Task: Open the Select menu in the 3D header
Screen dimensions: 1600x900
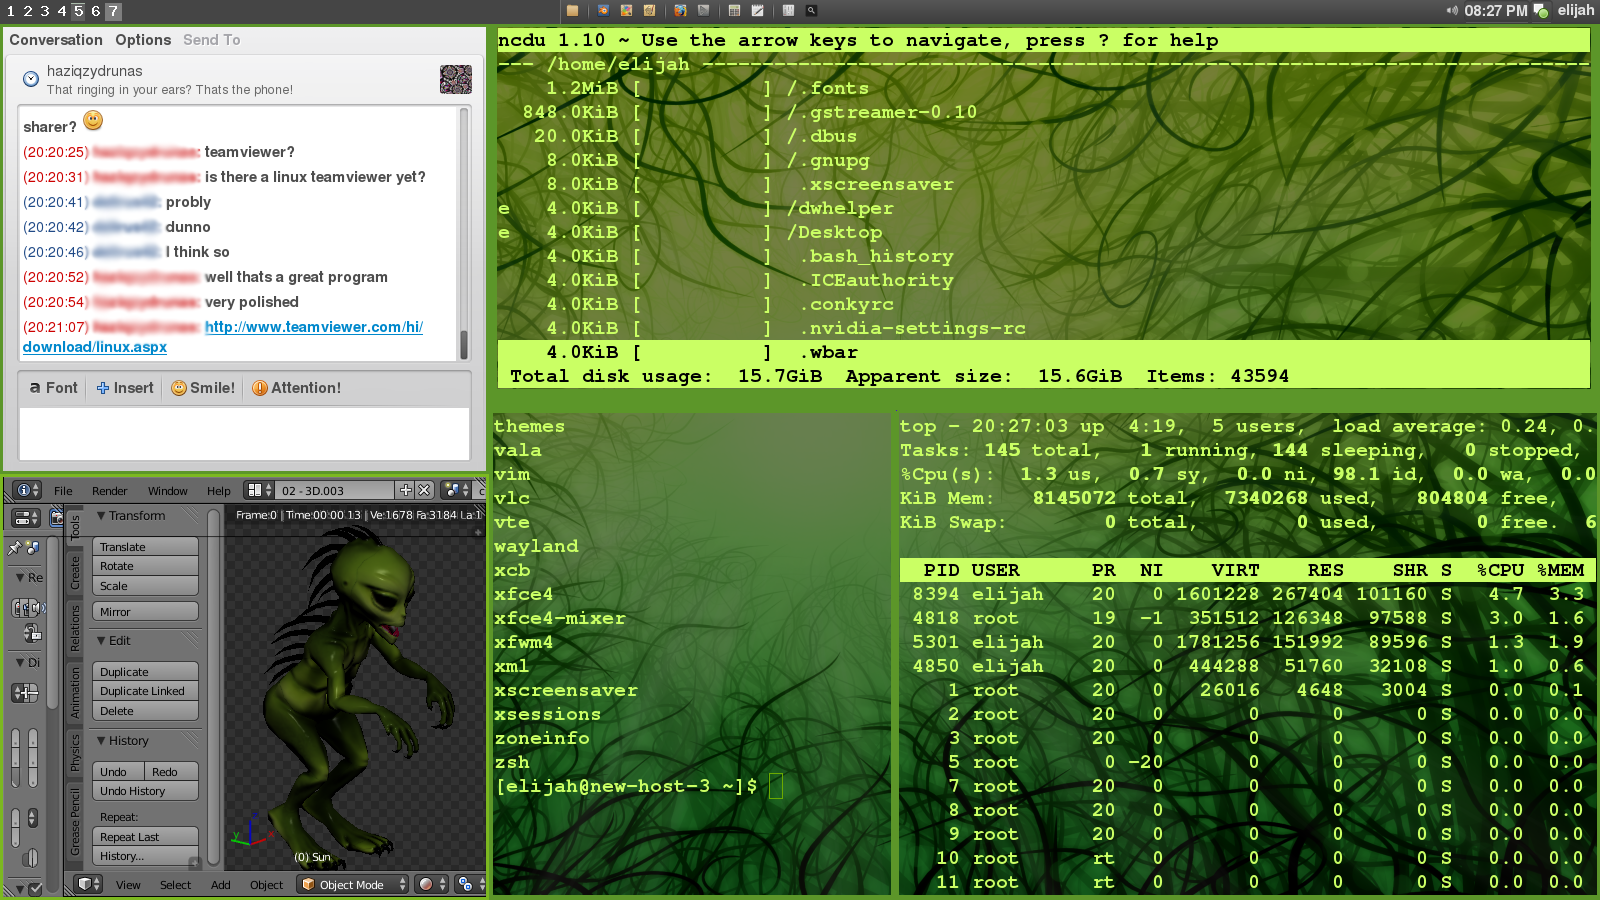Action: [175, 885]
